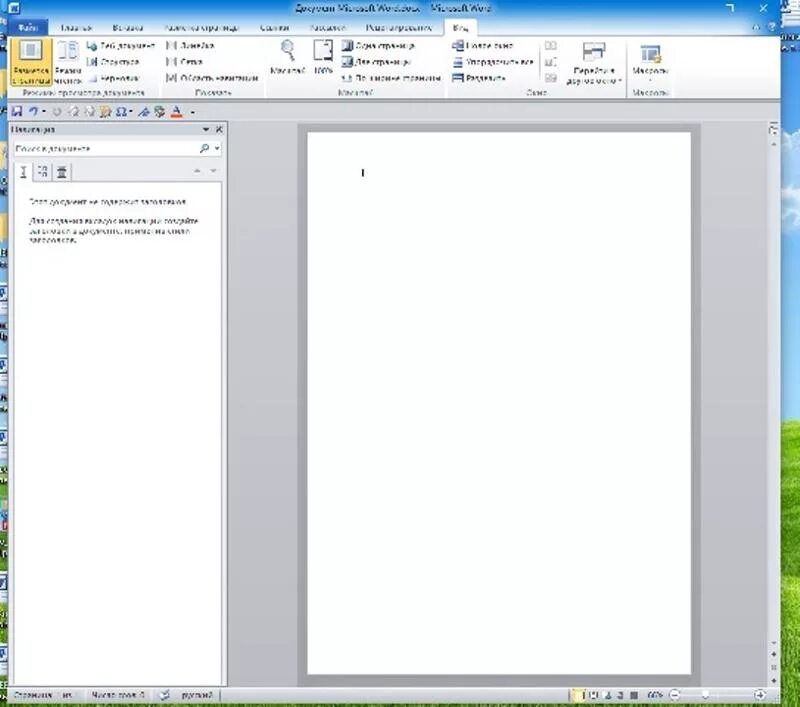Viewport: 800px width, 707px height.
Task: Click the Search Document (Поиск в документе) field
Action: click(105, 148)
